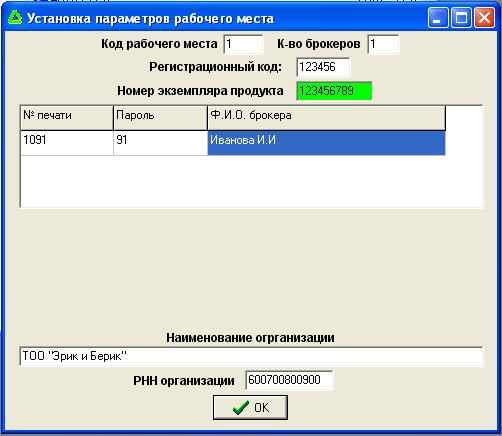Screen dimensions: 502x436
Task: Maximize the Установка параметров window
Action: pos(461,18)
